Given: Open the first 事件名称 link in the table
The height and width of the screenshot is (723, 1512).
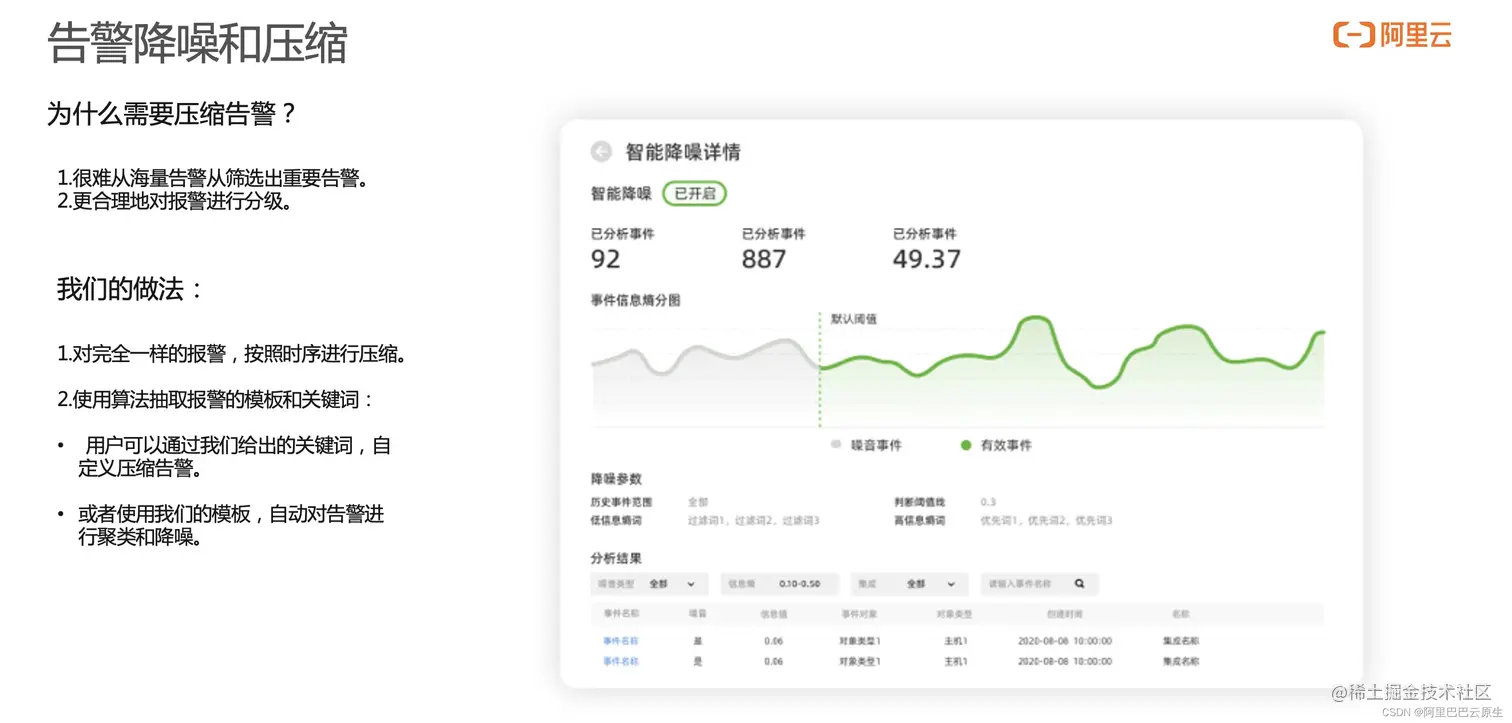Looking at the screenshot, I should point(622,639).
